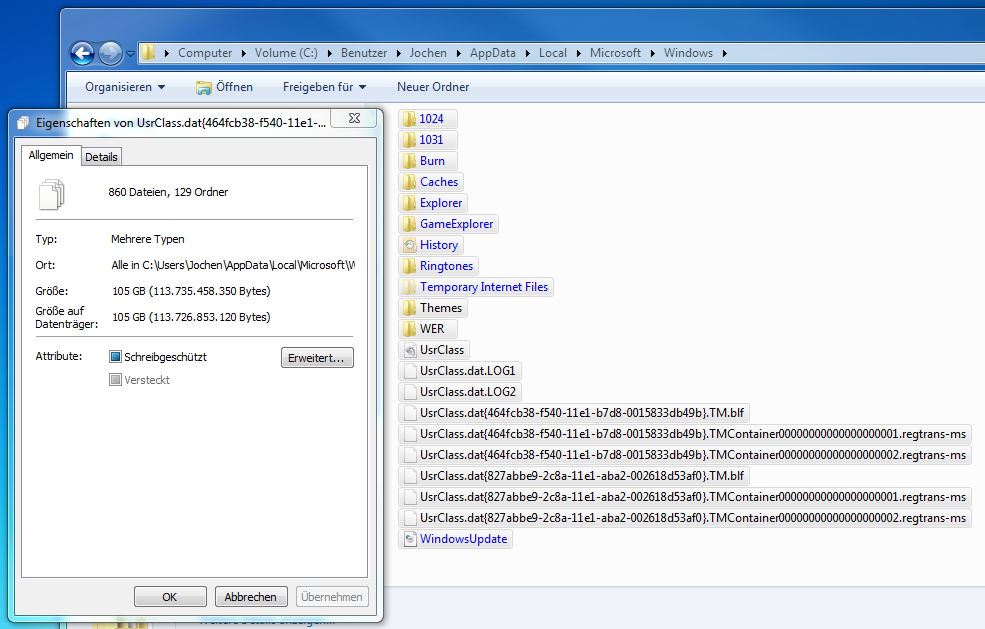Expand arrow after Volume (C:) breadcrumb
The width and height of the screenshot is (985, 629).
point(329,53)
